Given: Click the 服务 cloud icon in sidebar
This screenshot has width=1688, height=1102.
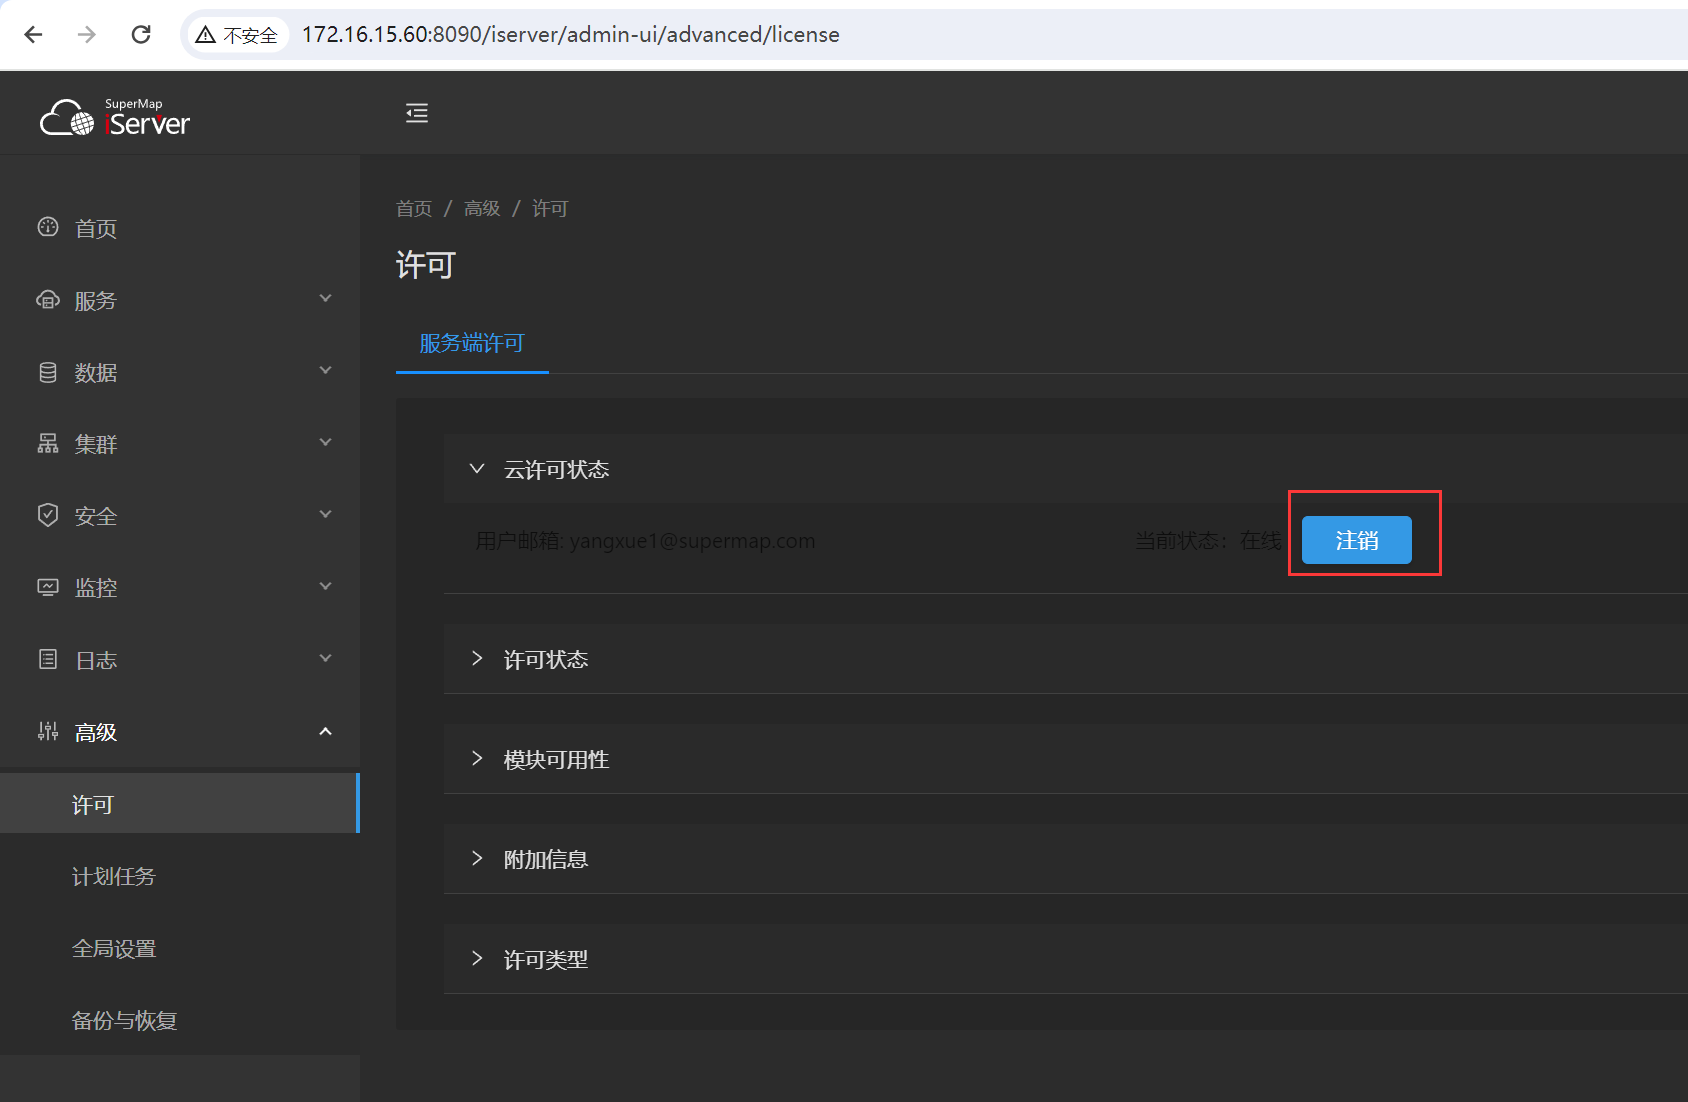Looking at the screenshot, I should (x=48, y=299).
